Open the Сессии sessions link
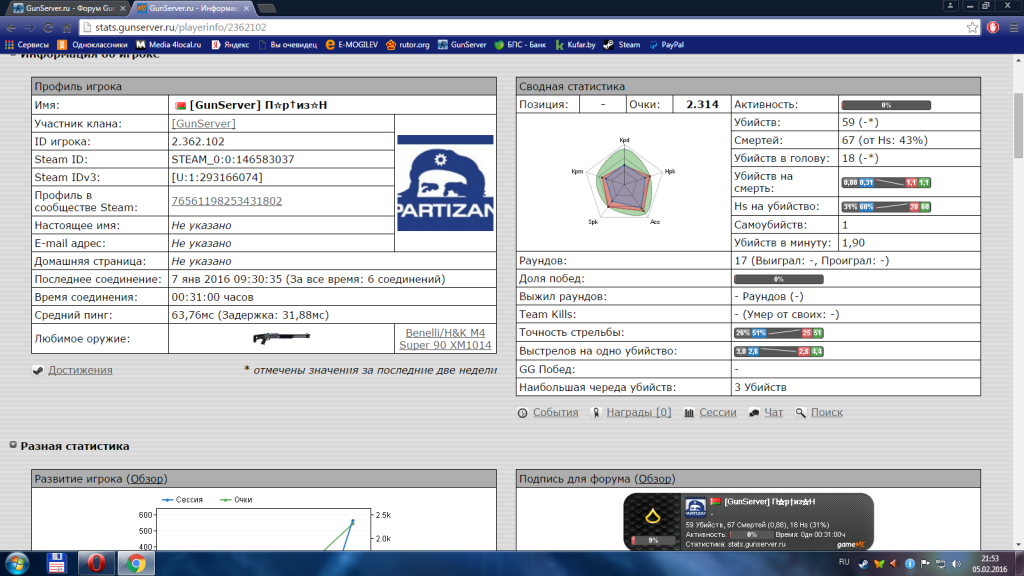The image size is (1024, 576). pos(717,412)
